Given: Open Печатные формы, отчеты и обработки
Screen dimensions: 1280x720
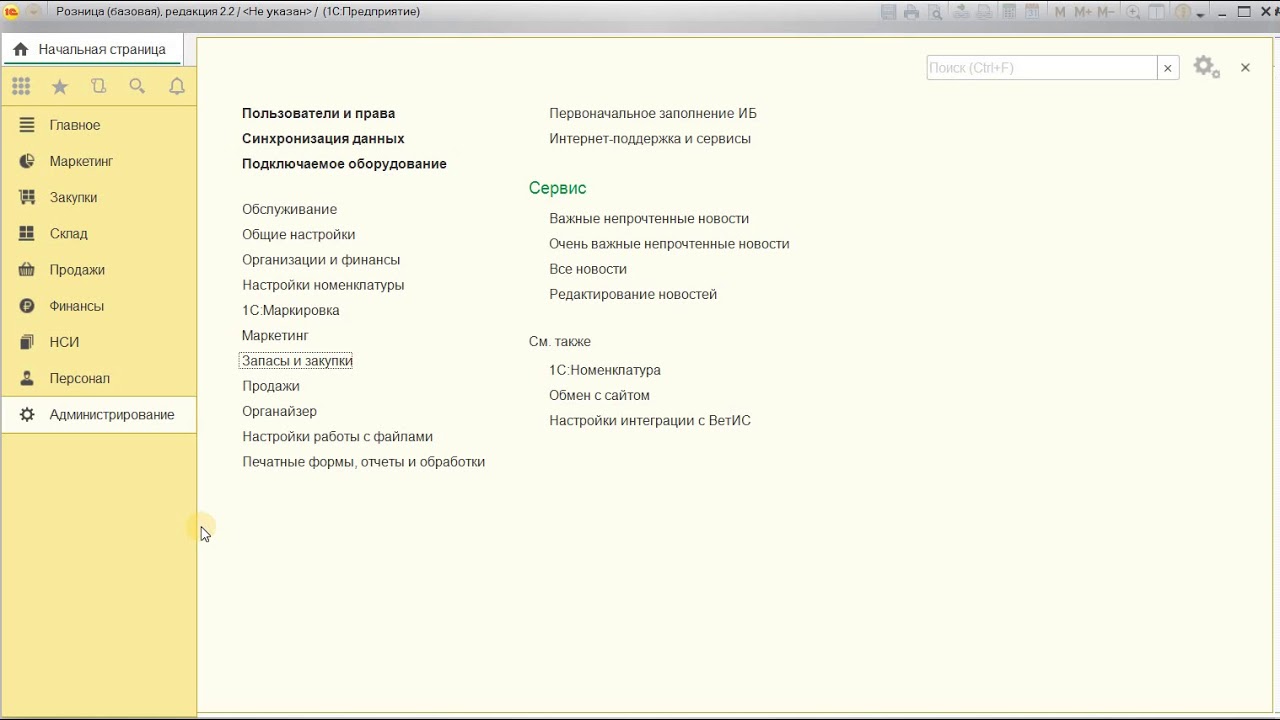Looking at the screenshot, I should [x=363, y=461].
